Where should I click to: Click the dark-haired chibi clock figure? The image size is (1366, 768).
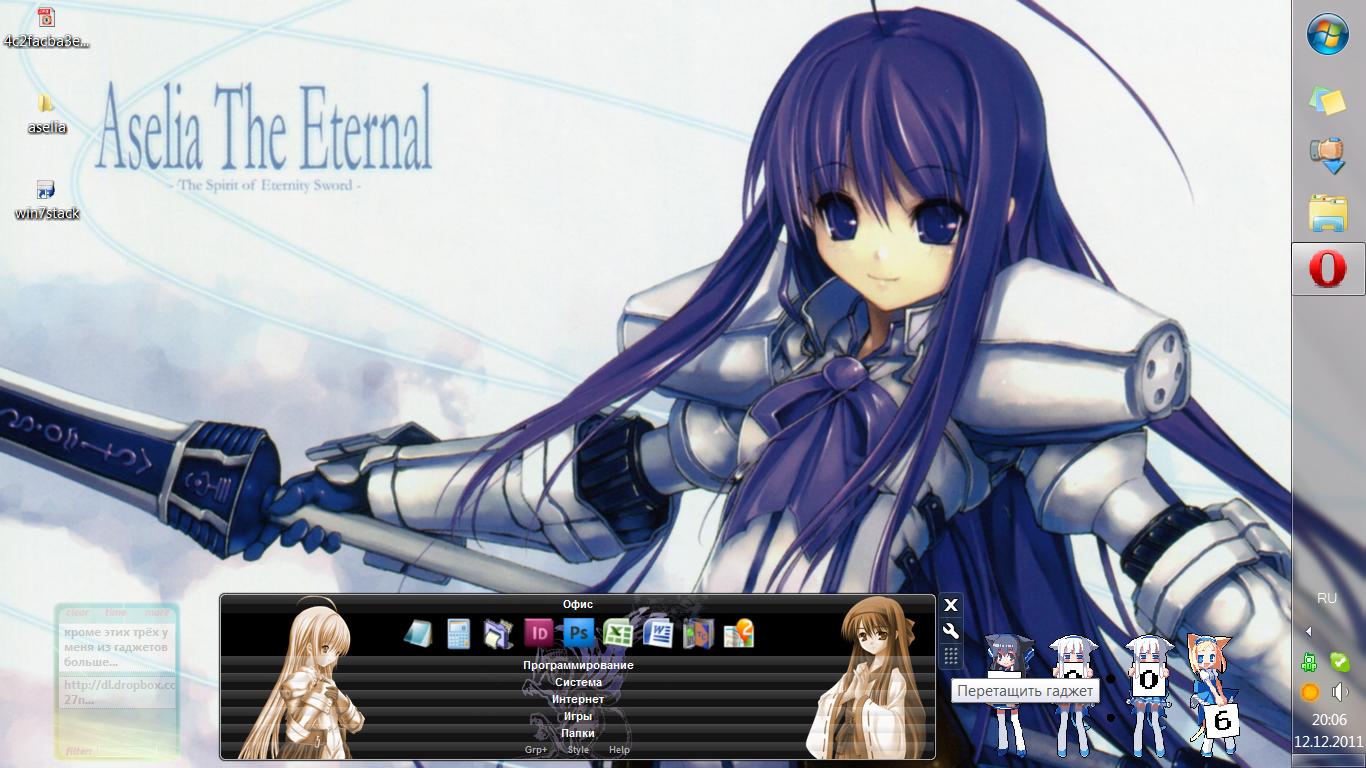1008,693
